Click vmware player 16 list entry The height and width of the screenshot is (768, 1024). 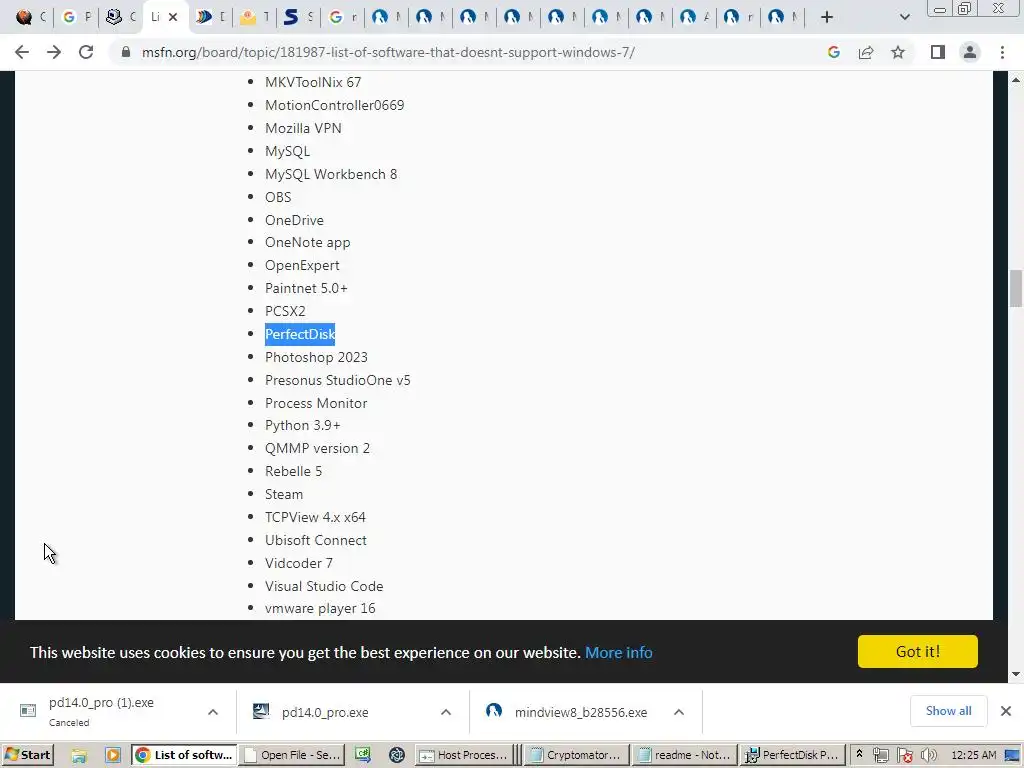(320, 609)
